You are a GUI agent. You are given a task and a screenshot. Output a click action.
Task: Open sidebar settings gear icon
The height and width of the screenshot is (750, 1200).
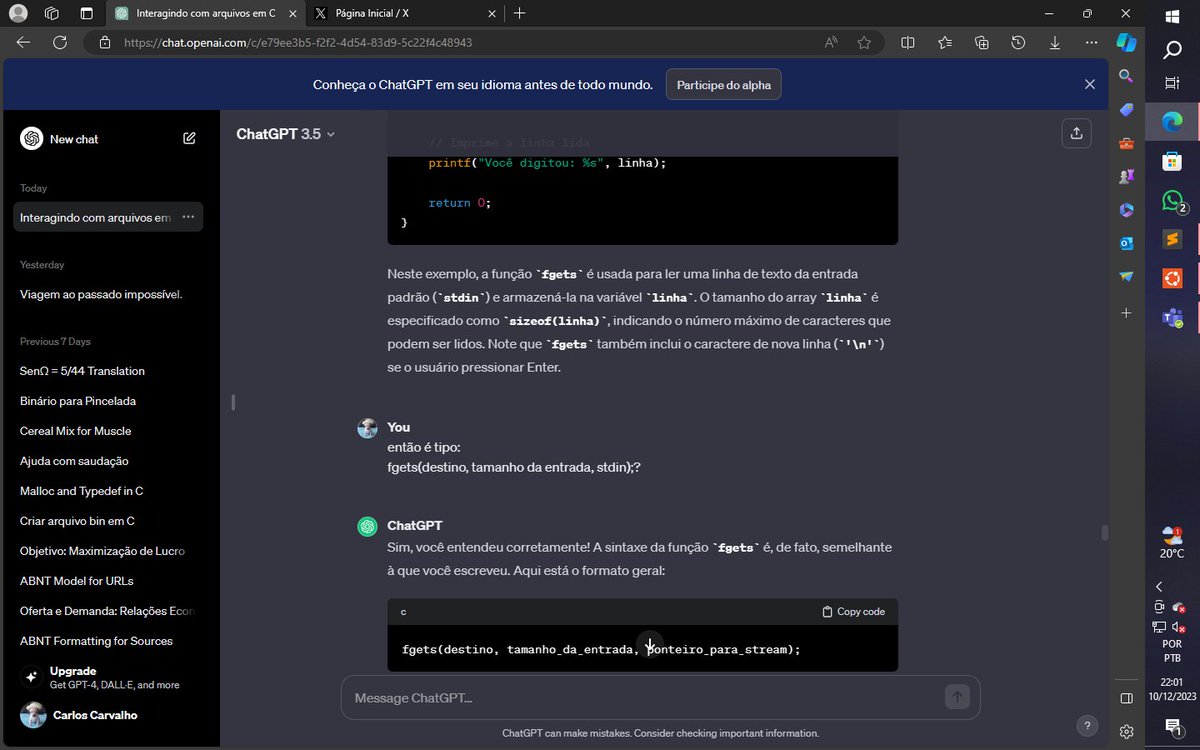[1126, 731]
